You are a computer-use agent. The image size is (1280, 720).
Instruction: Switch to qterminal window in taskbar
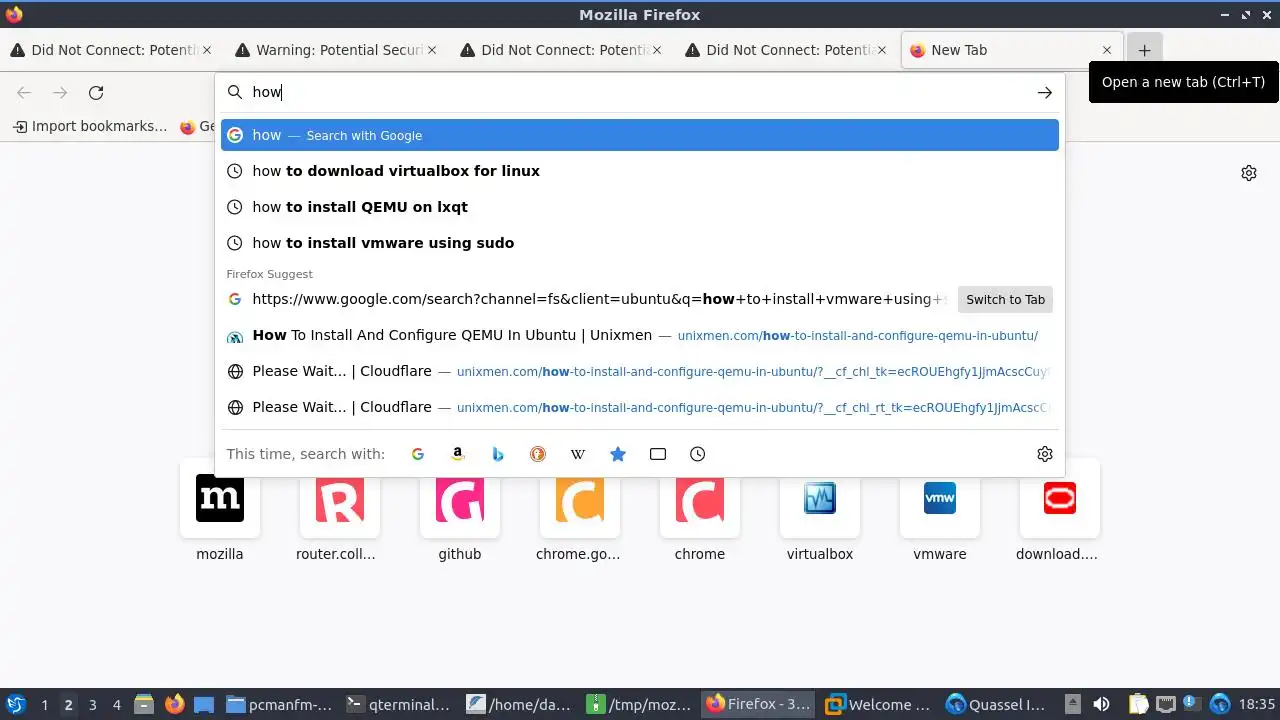pyautogui.click(x=399, y=704)
